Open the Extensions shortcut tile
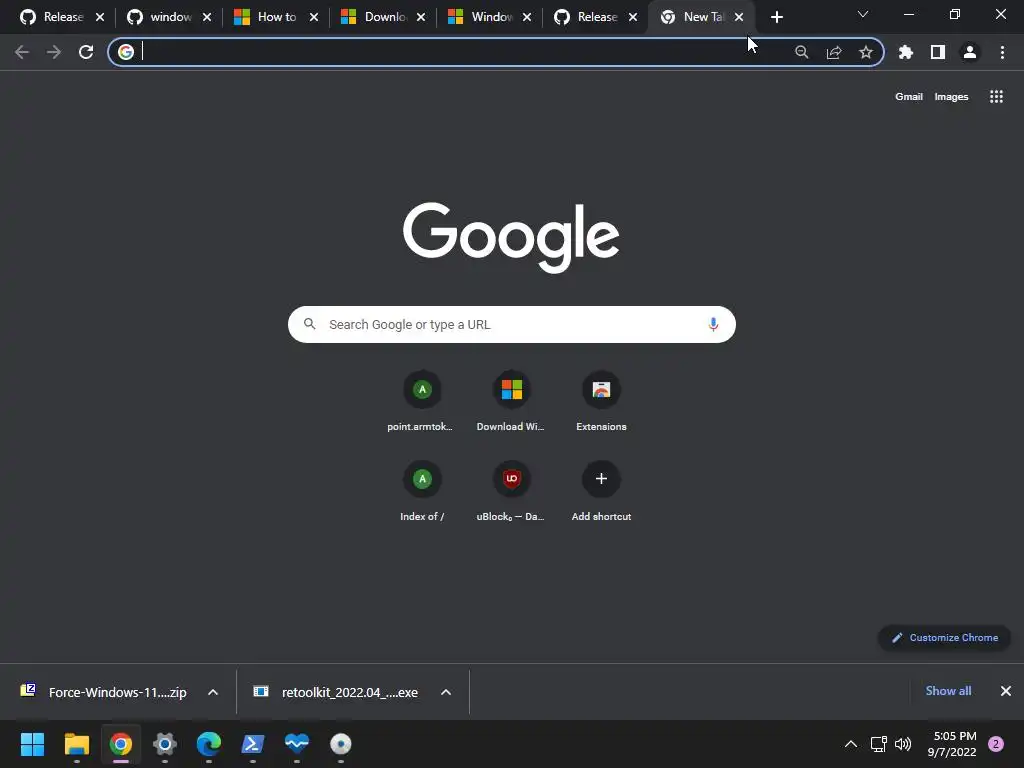Image resolution: width=1024 pixels, height=768 pixels. (601, 400)
